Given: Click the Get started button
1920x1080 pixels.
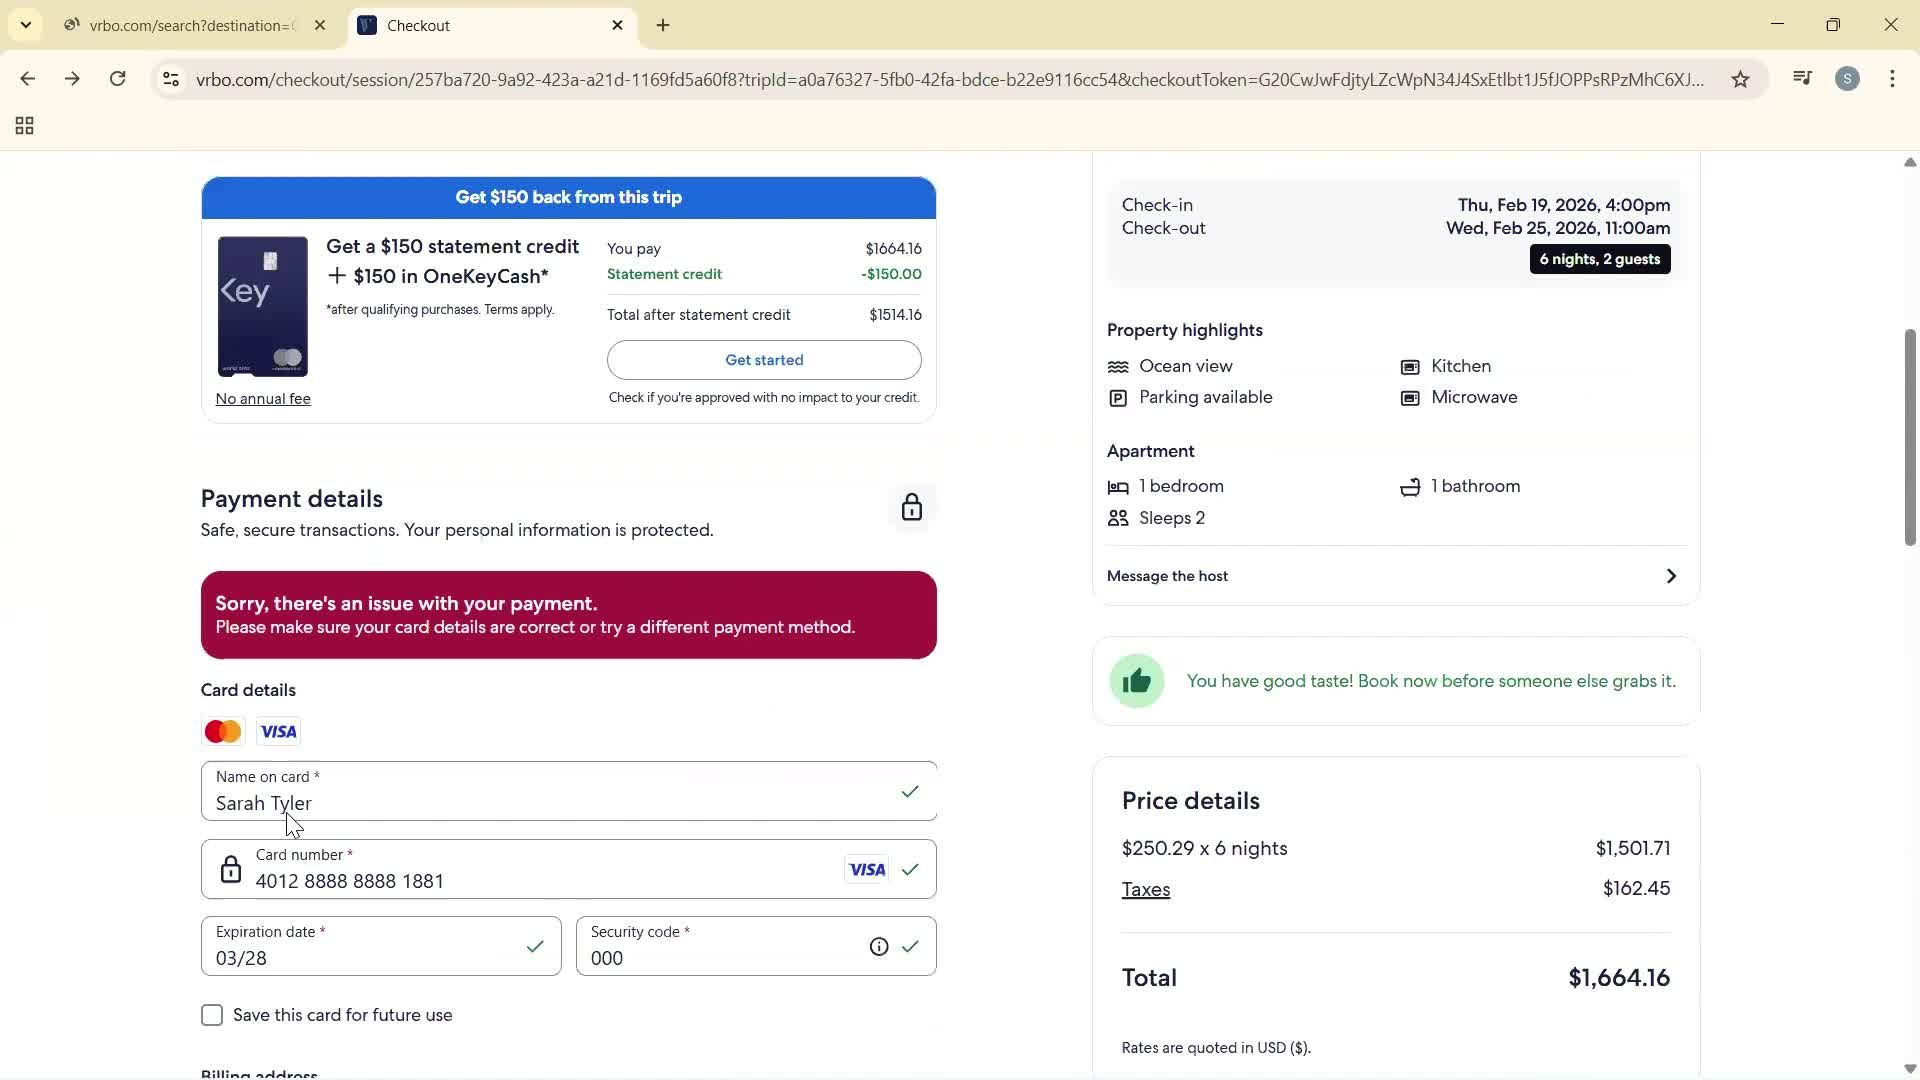Looking at the screenshot, I should coord(764,360).
